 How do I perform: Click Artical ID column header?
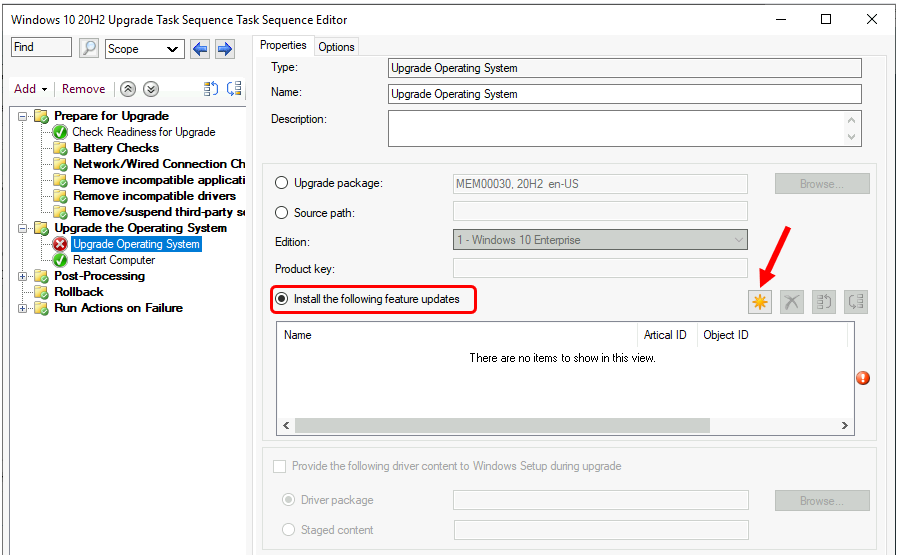(x=666, y=335)
